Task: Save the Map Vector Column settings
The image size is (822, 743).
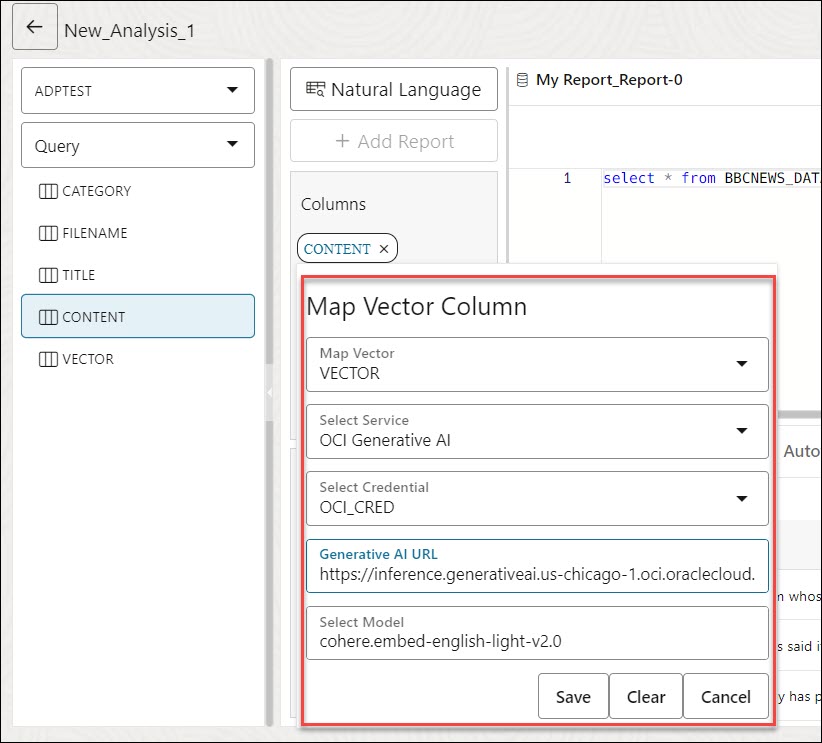Action: pos(572,696)
